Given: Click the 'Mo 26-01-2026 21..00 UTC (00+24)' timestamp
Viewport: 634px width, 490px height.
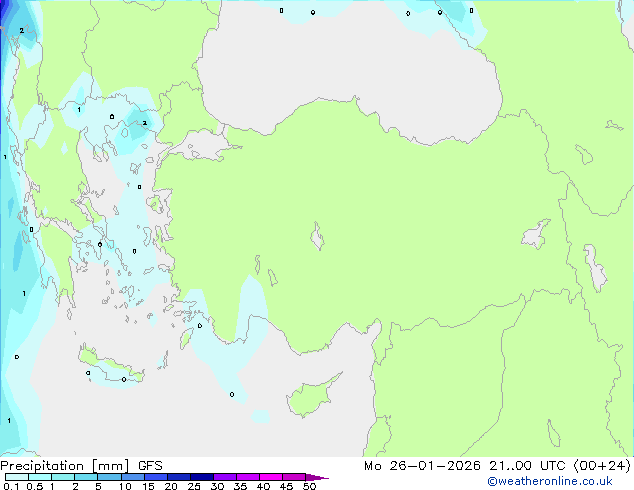Looking at the screenshot, I should 497,466.
